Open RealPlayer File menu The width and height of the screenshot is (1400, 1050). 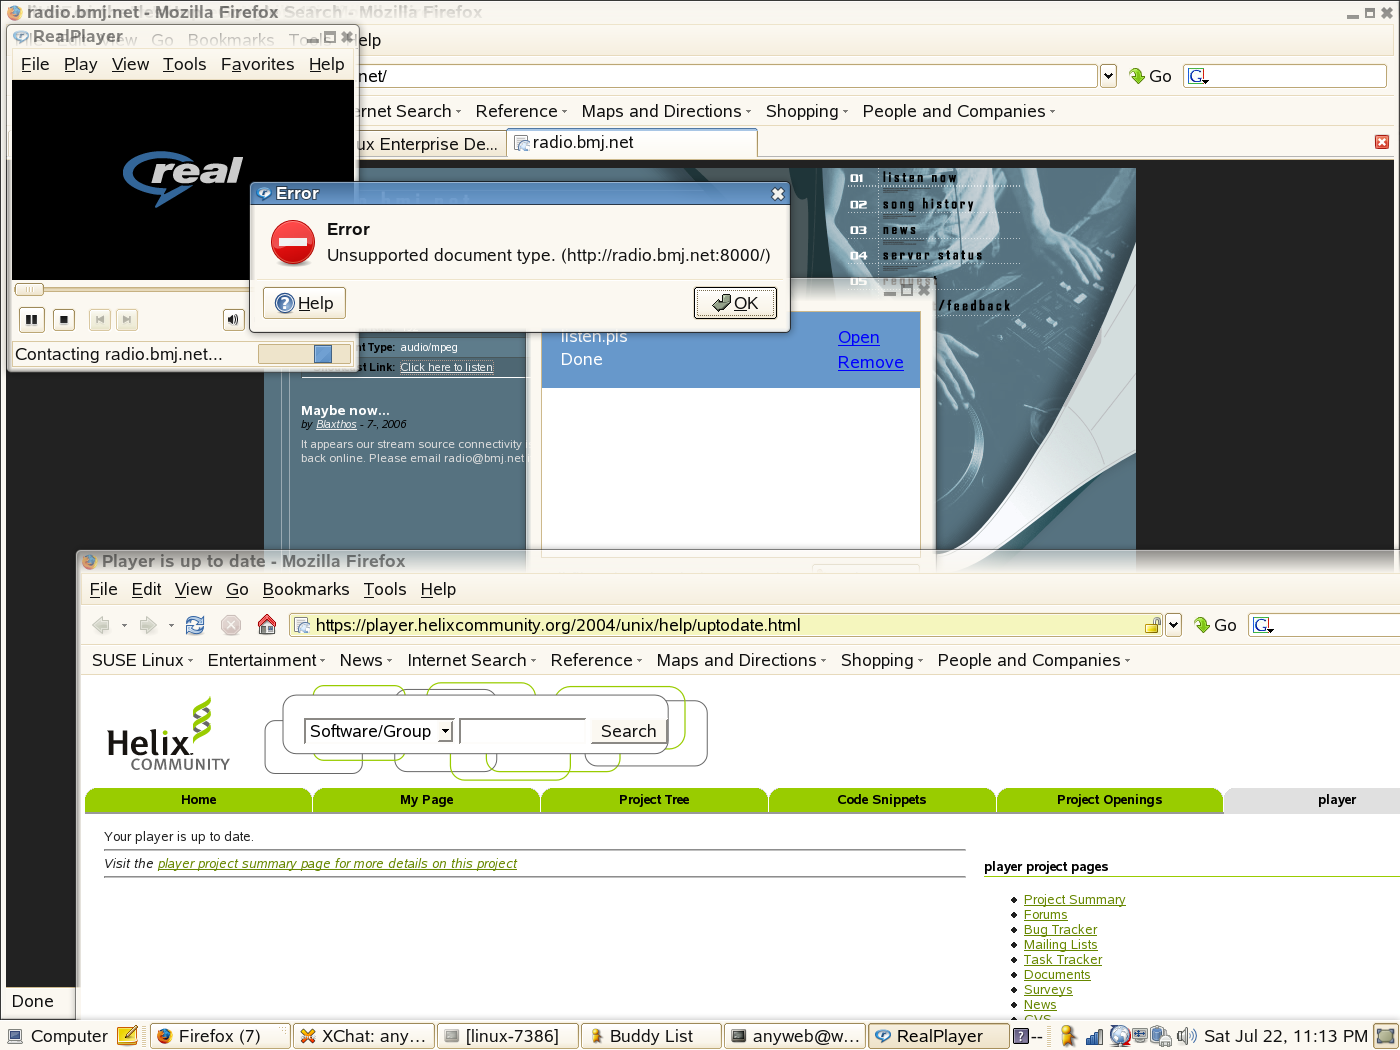coord(35,64)
